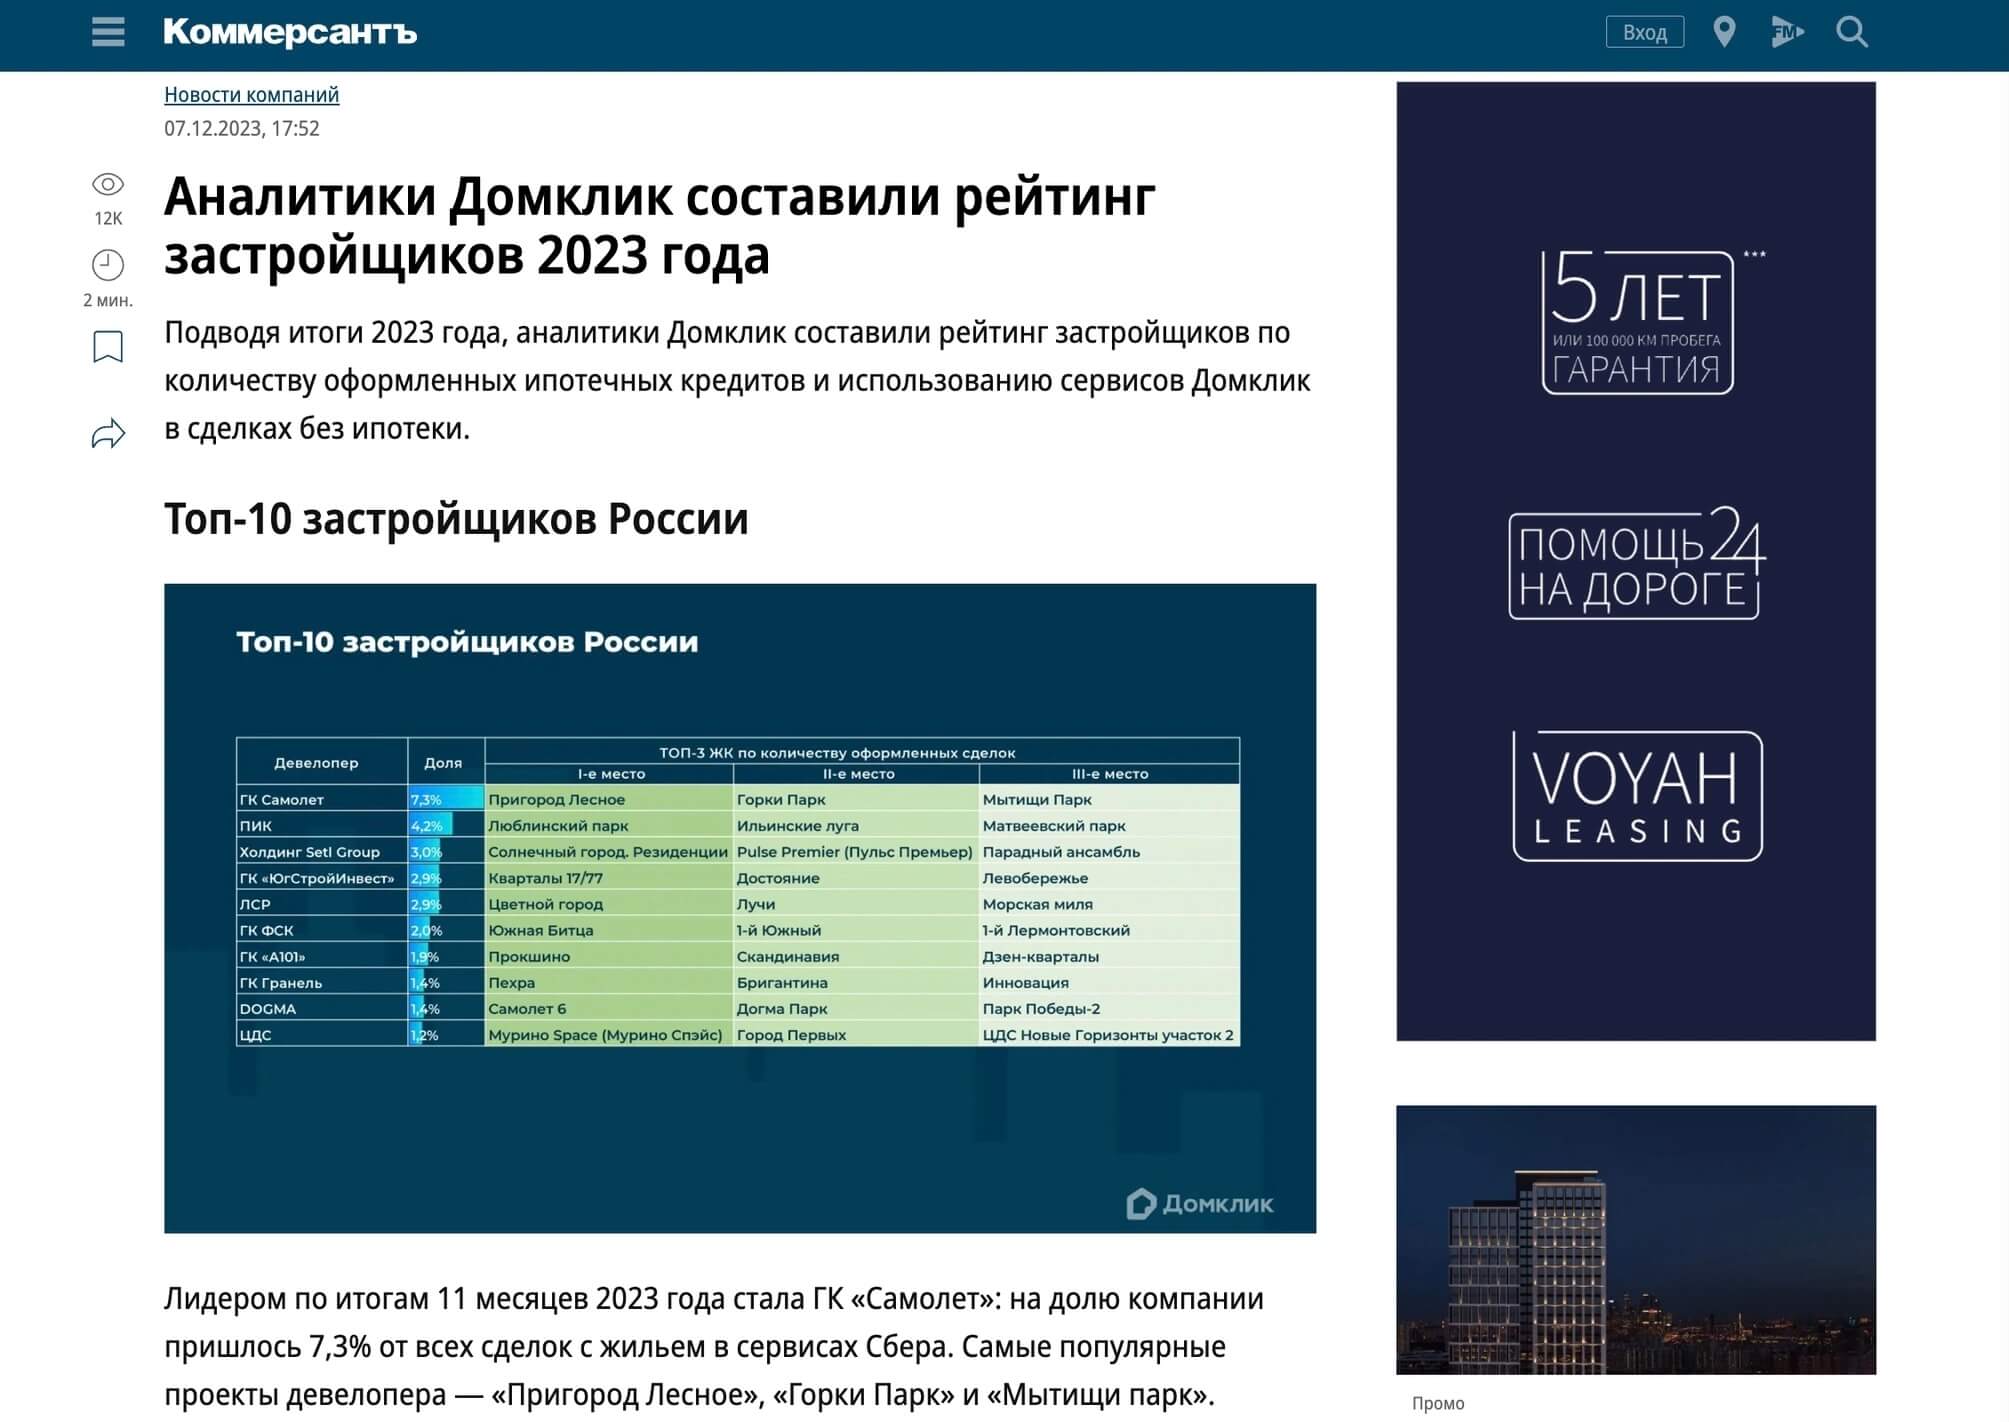Viewport: 2009px width, 1422px height.
Task: Click the ПОМОЩЬ 24 НА ДОРОГЕ ad text
Action: (1636, 563)
